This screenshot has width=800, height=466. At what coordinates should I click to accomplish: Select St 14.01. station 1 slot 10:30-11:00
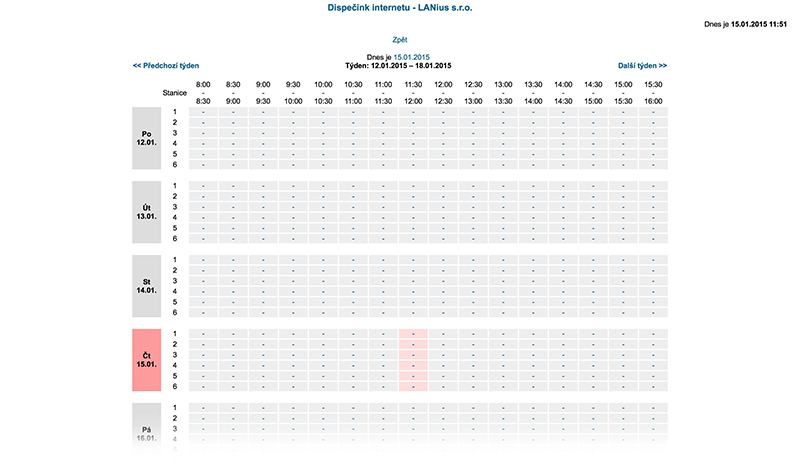coord(353,260)
